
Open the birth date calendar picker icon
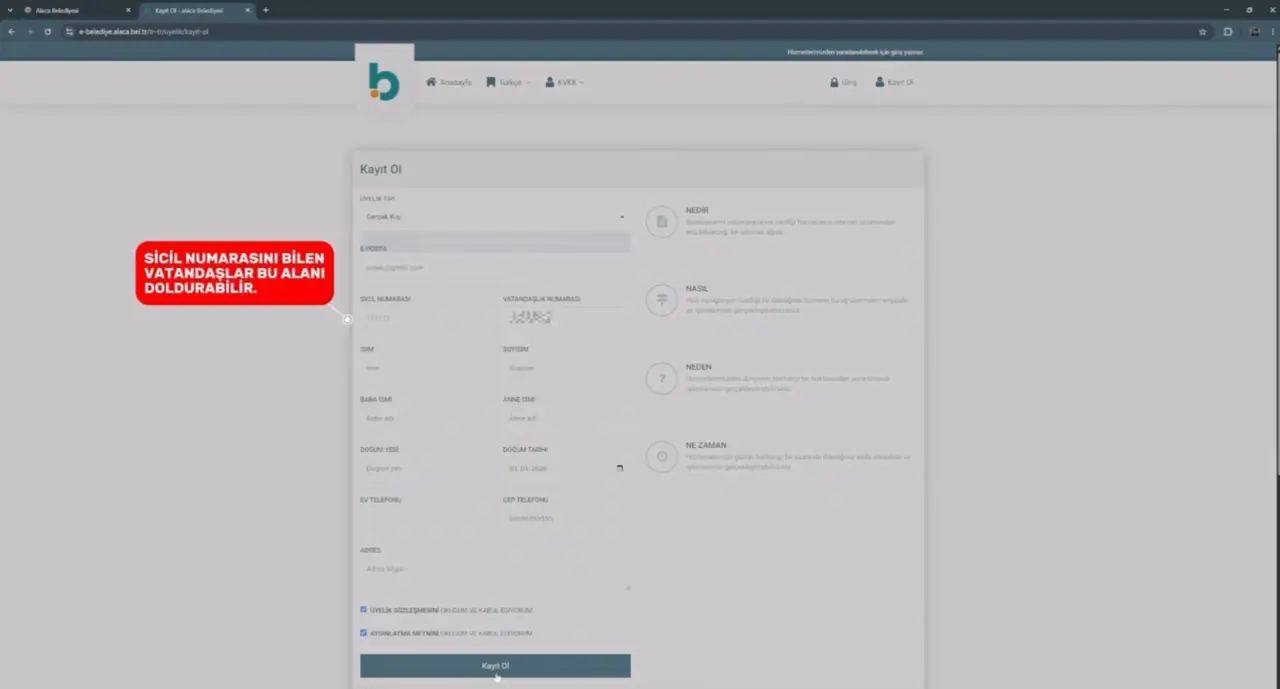click(x=620, y=468)
